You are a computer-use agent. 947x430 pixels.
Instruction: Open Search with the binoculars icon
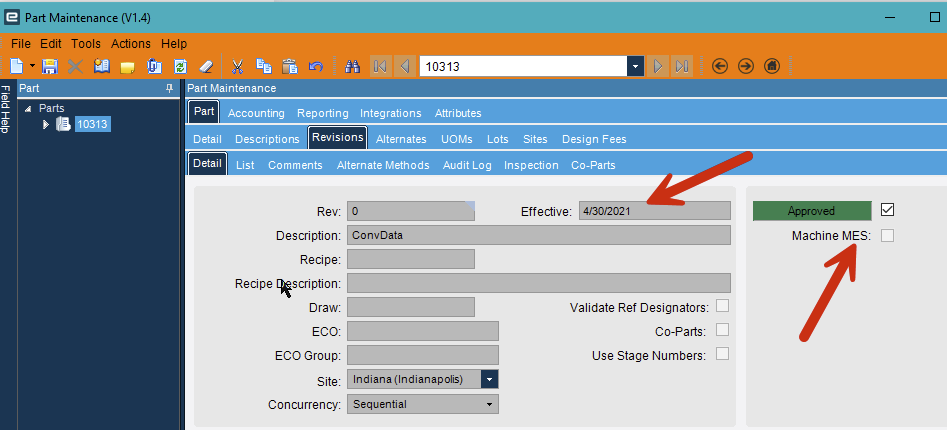tap(352, 66)
